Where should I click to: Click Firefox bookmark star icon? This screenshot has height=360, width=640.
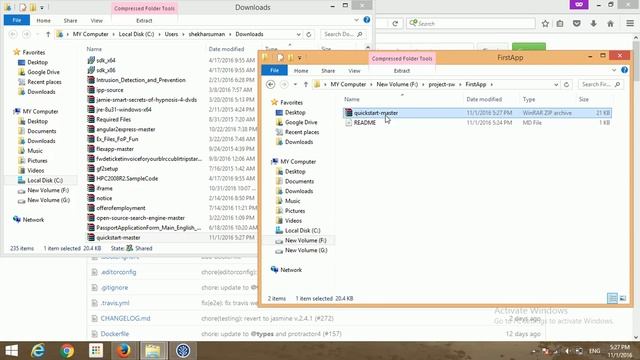[x=545, y=24]
